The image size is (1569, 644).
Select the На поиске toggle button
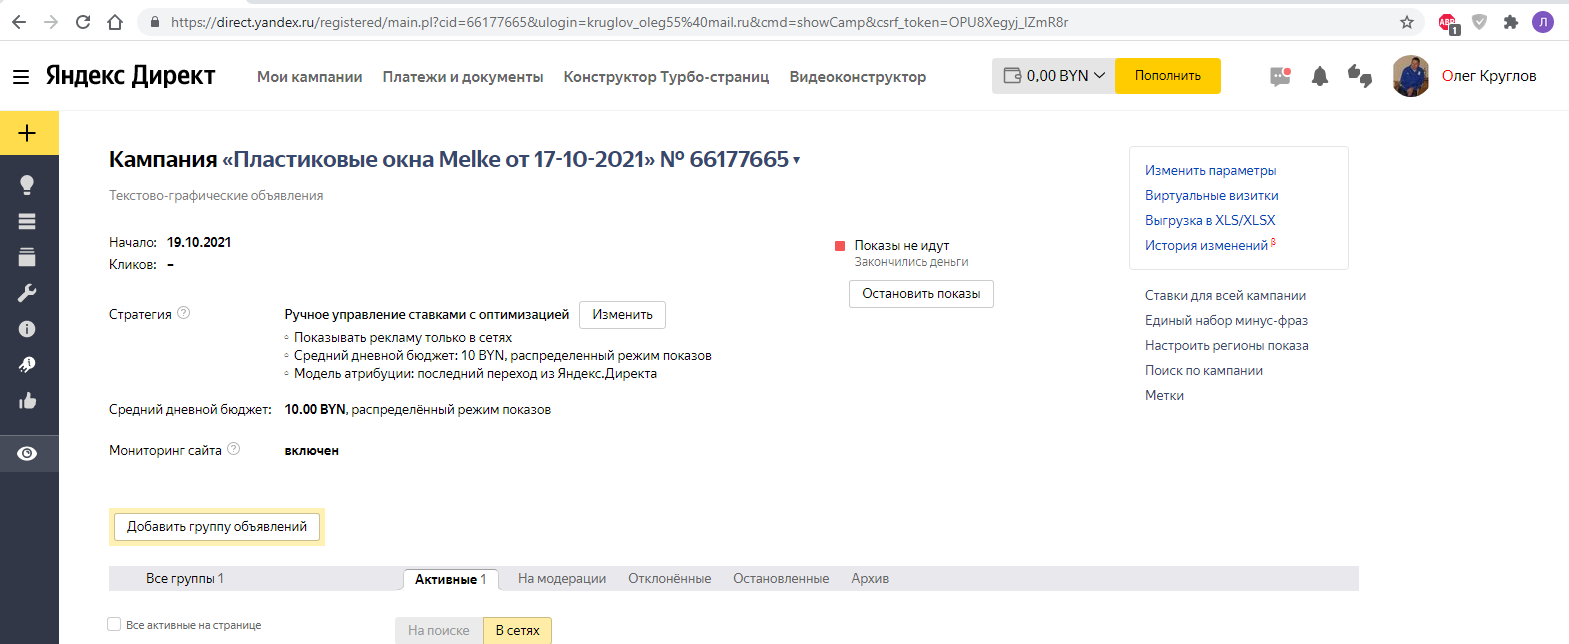pos(439,630)
